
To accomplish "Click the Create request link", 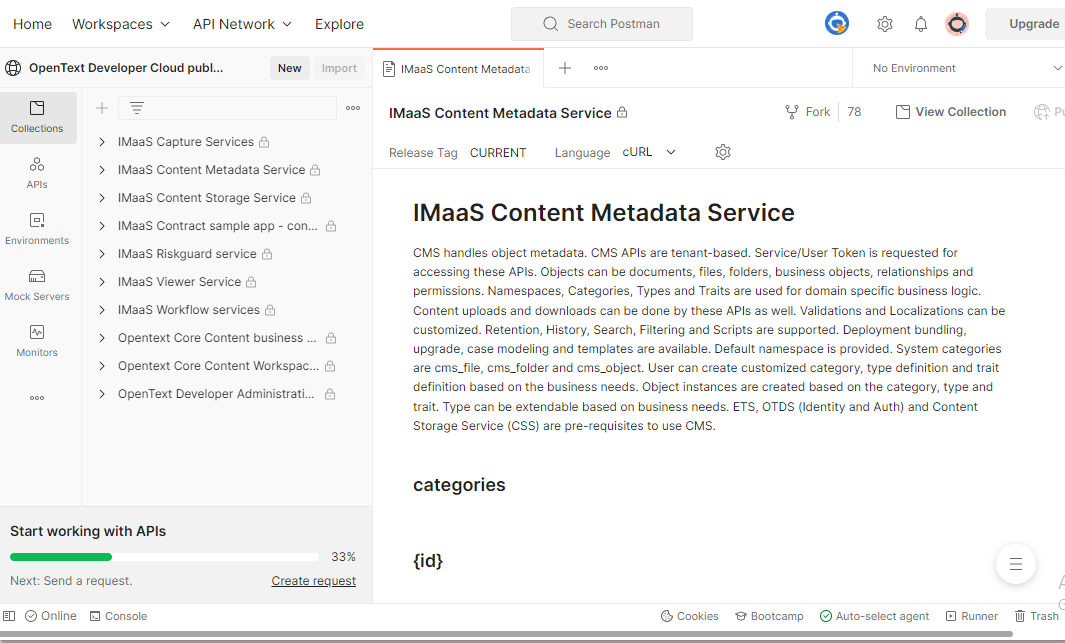I will pos(313,581).
